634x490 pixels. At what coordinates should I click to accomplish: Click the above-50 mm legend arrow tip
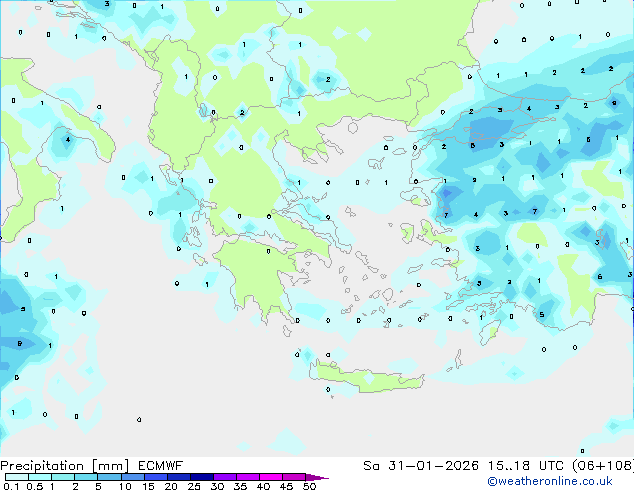coord(317,477)
